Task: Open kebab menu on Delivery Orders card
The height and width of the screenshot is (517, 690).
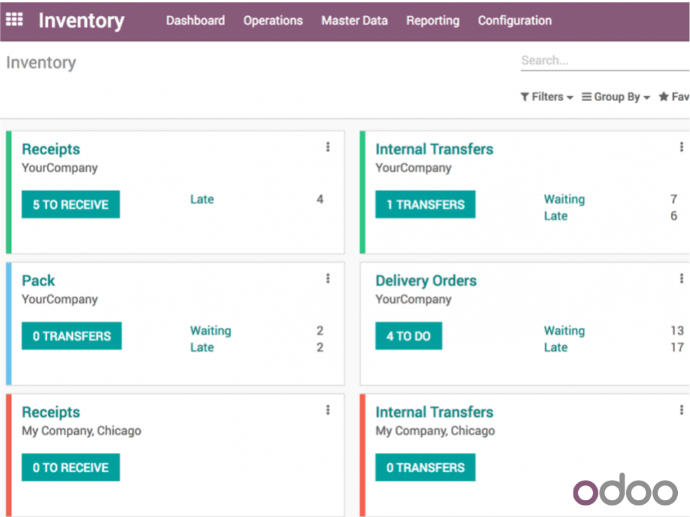Action: pos(681,279)
